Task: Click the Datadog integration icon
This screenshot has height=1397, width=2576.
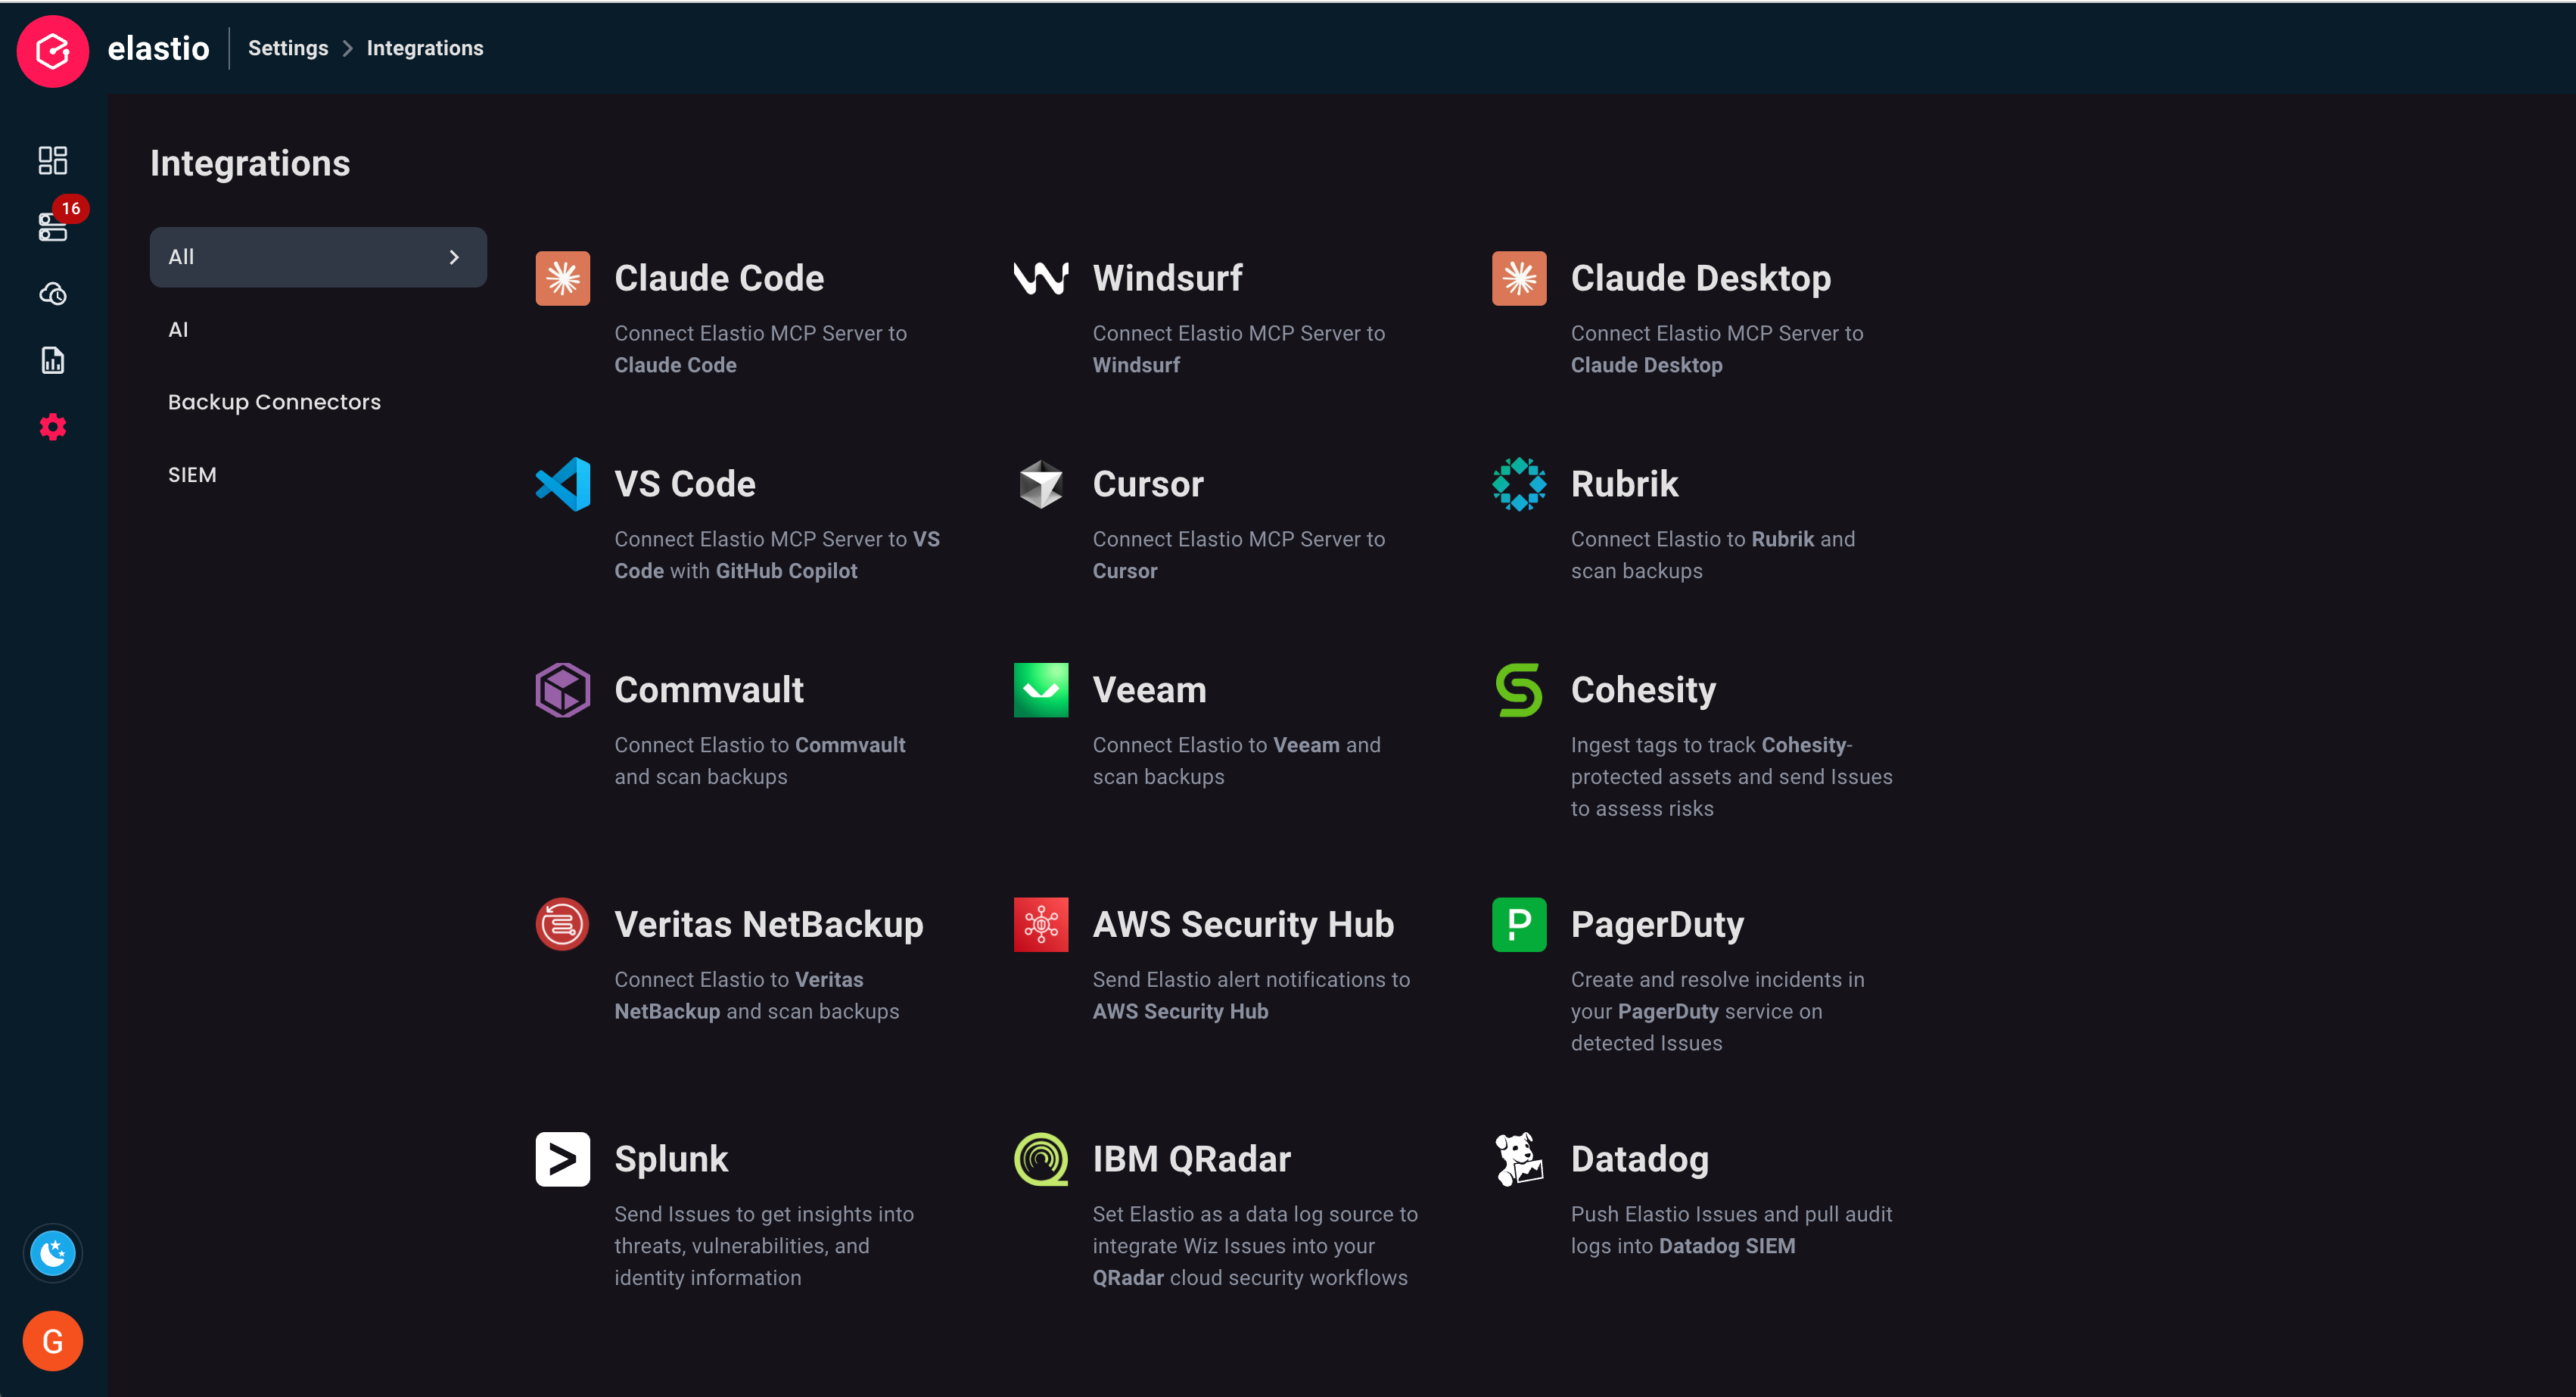Action: coord(1518,1159)
